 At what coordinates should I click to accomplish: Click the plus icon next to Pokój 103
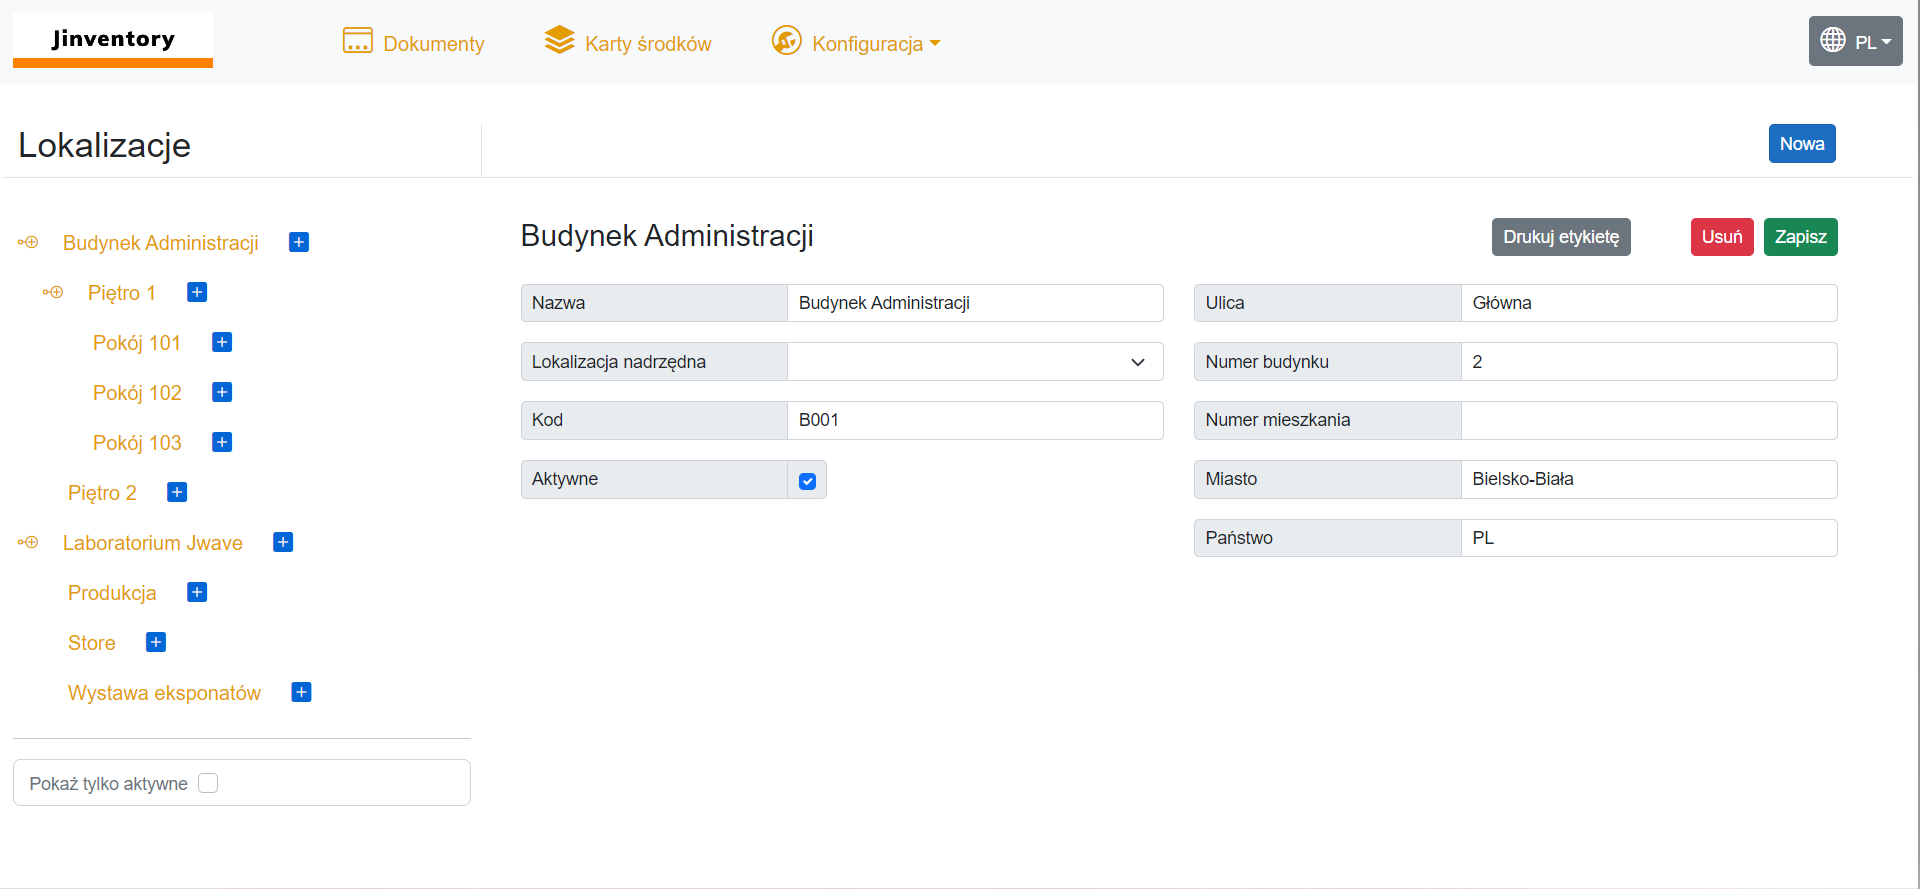[222, 442]
